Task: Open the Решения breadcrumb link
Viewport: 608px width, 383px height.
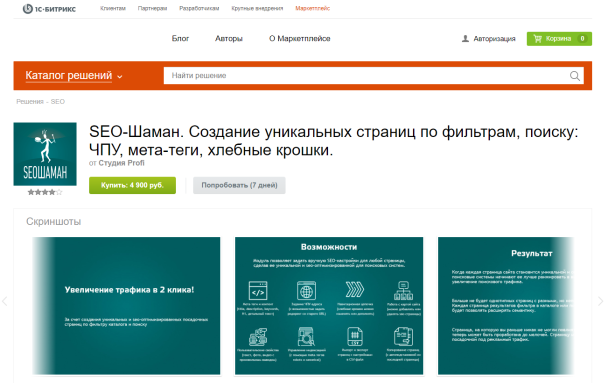Action: click(30, 102)
